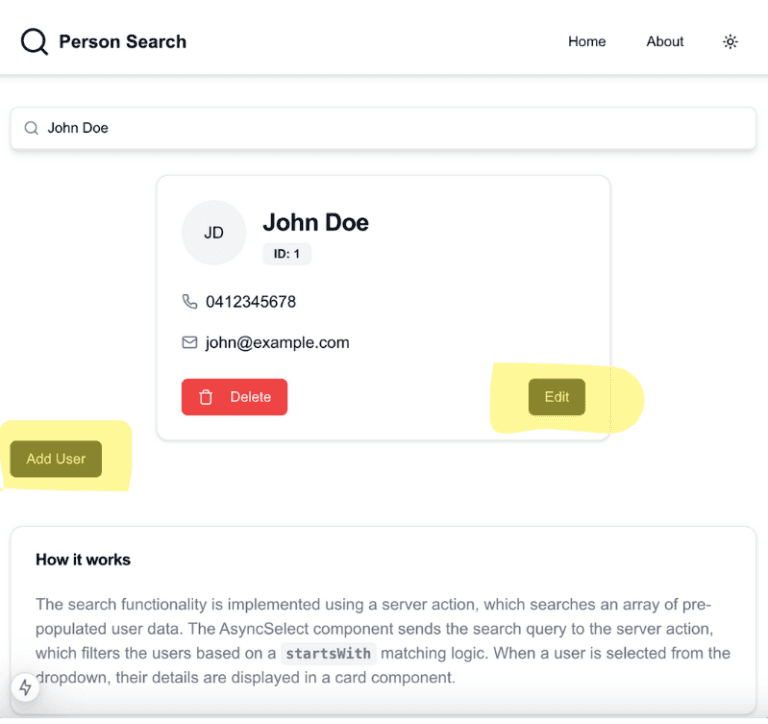Open the About page
The height and width of the screenshot is (724, 768).
(x=665, y=42)
